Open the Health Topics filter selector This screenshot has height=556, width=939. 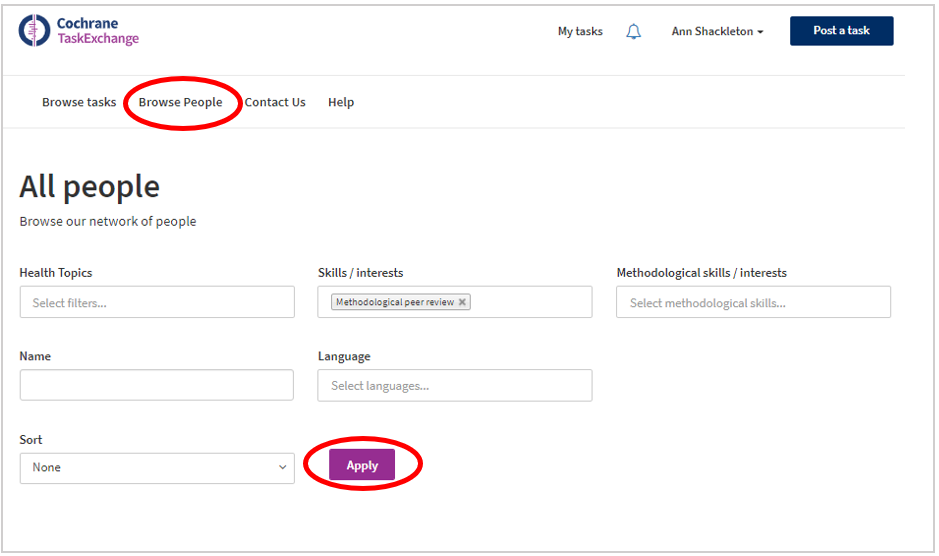point(157,302)
